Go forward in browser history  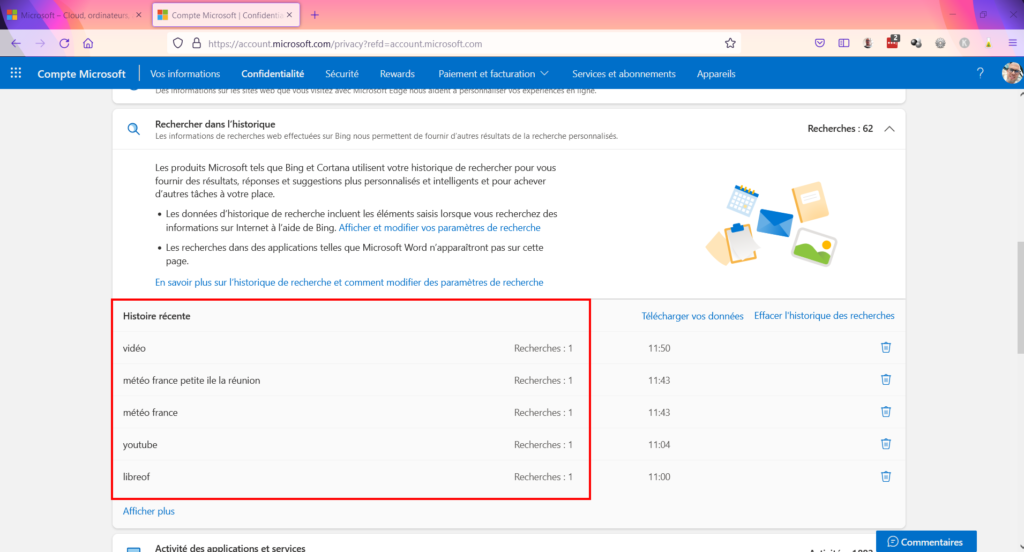(40, 43)
